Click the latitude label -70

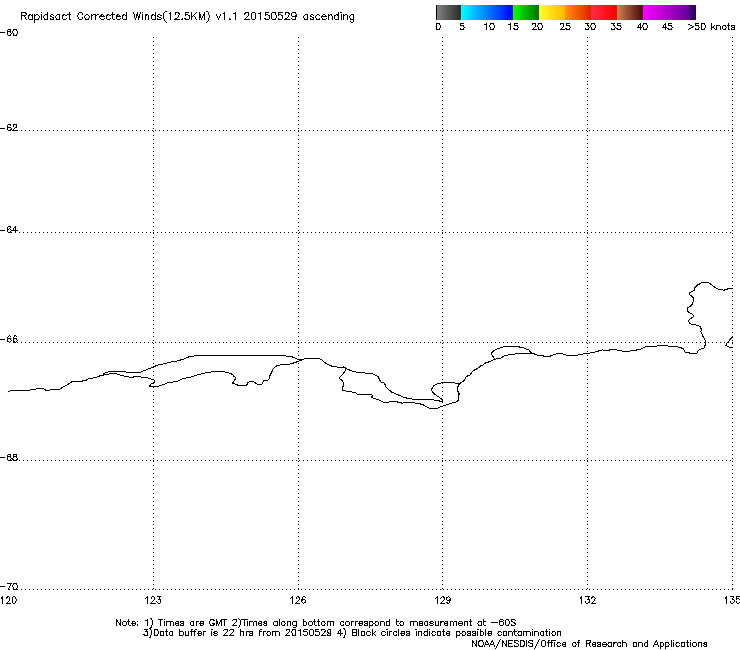(9, 587)
